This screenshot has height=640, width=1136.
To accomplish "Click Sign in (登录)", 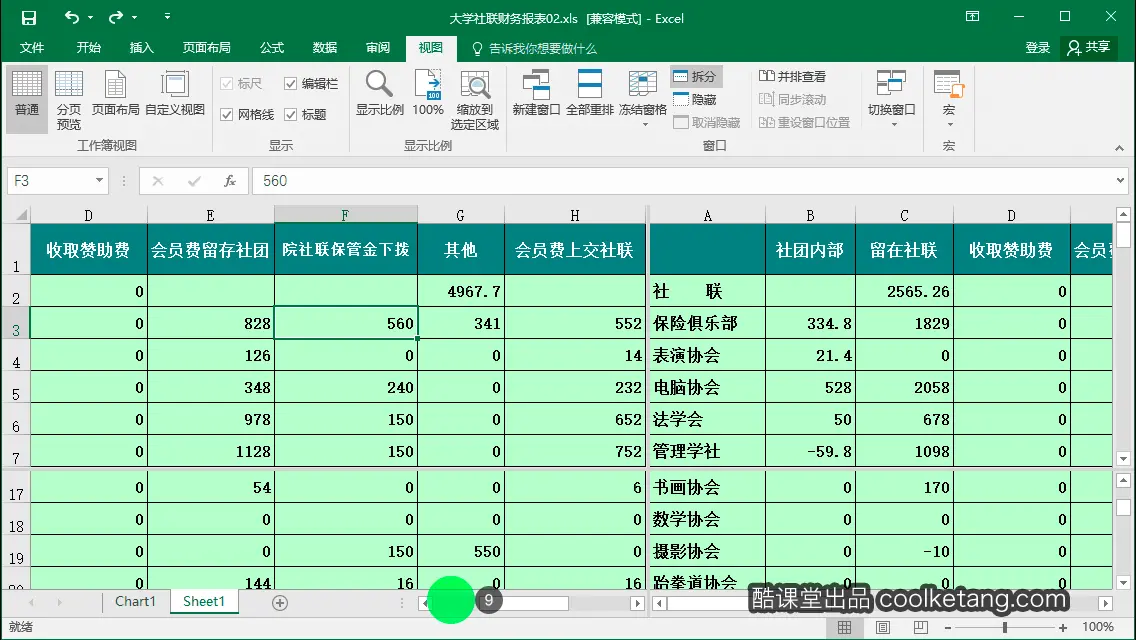I will (1037, 48).
